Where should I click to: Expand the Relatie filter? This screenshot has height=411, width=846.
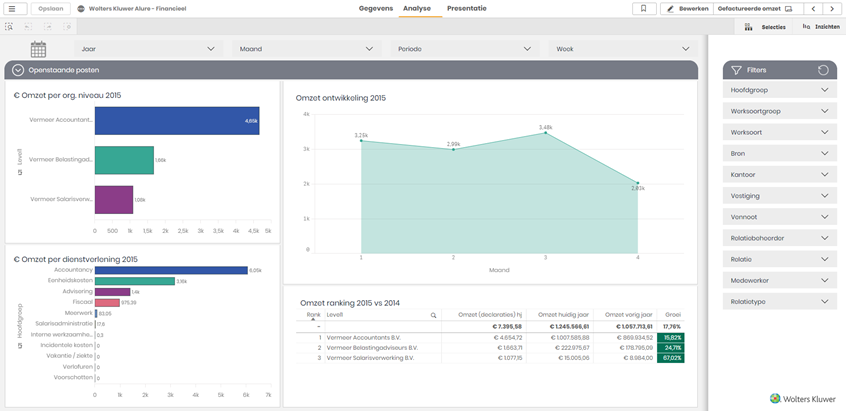click(x=780, y=259)
